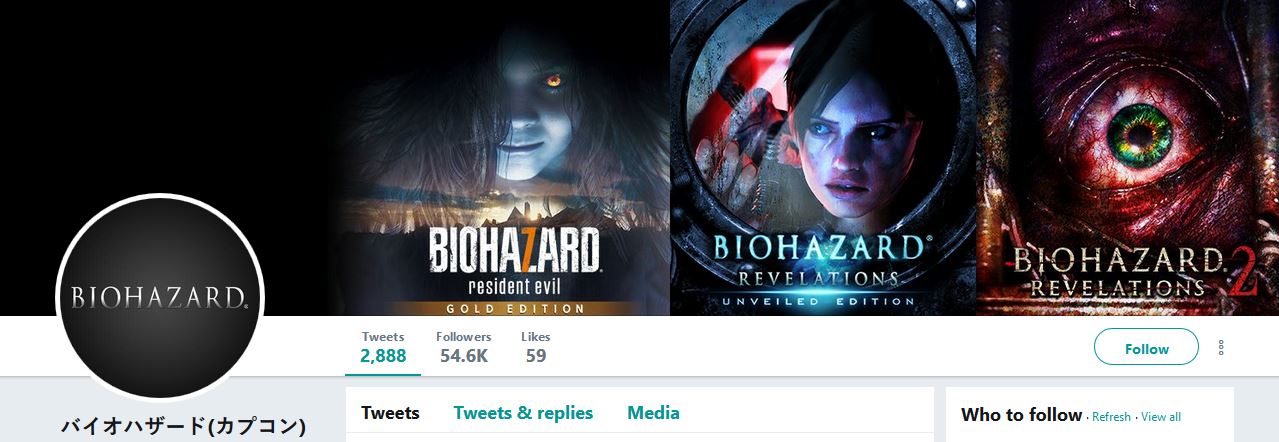The height and width of the screenshot is (442, 1279).
Task: Show the 59 Likes
Action: pyautogui.click(x=536, y=346)
